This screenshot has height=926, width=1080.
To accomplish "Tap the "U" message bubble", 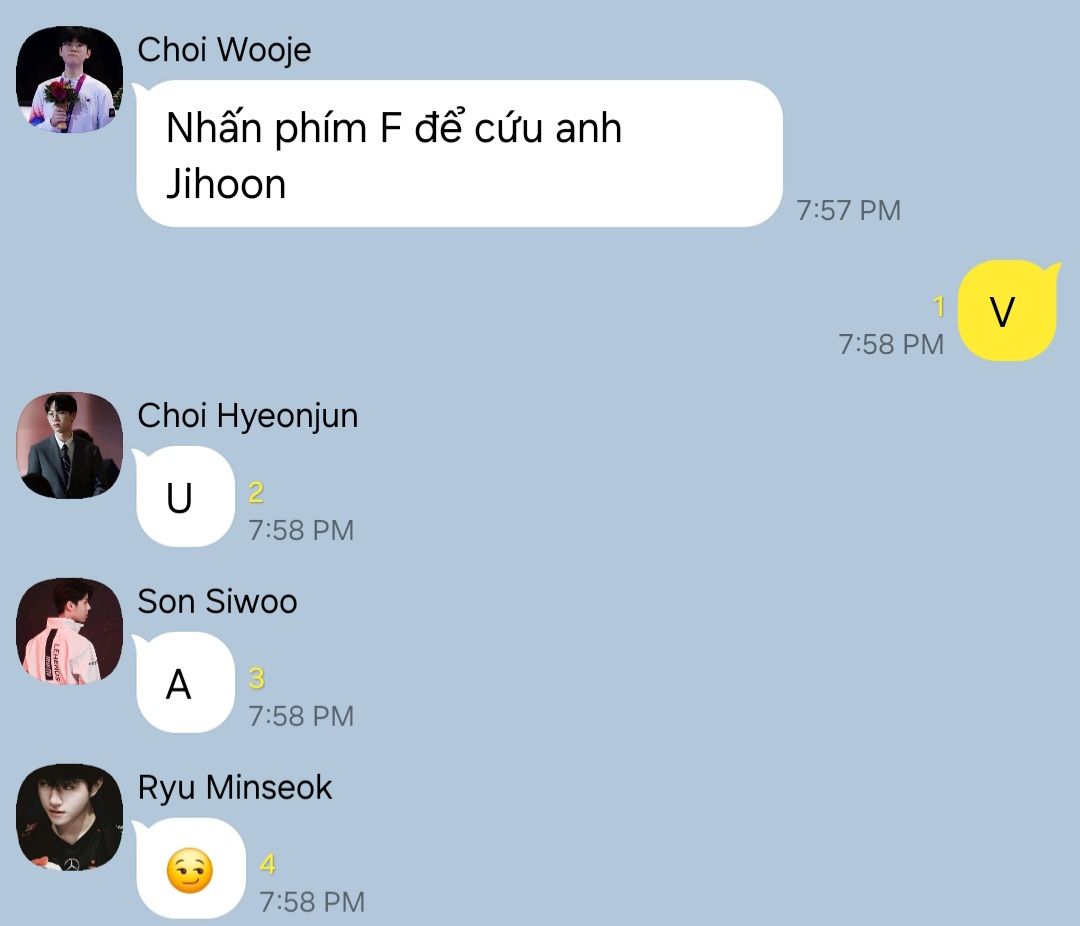I will [x=184, y=497].
